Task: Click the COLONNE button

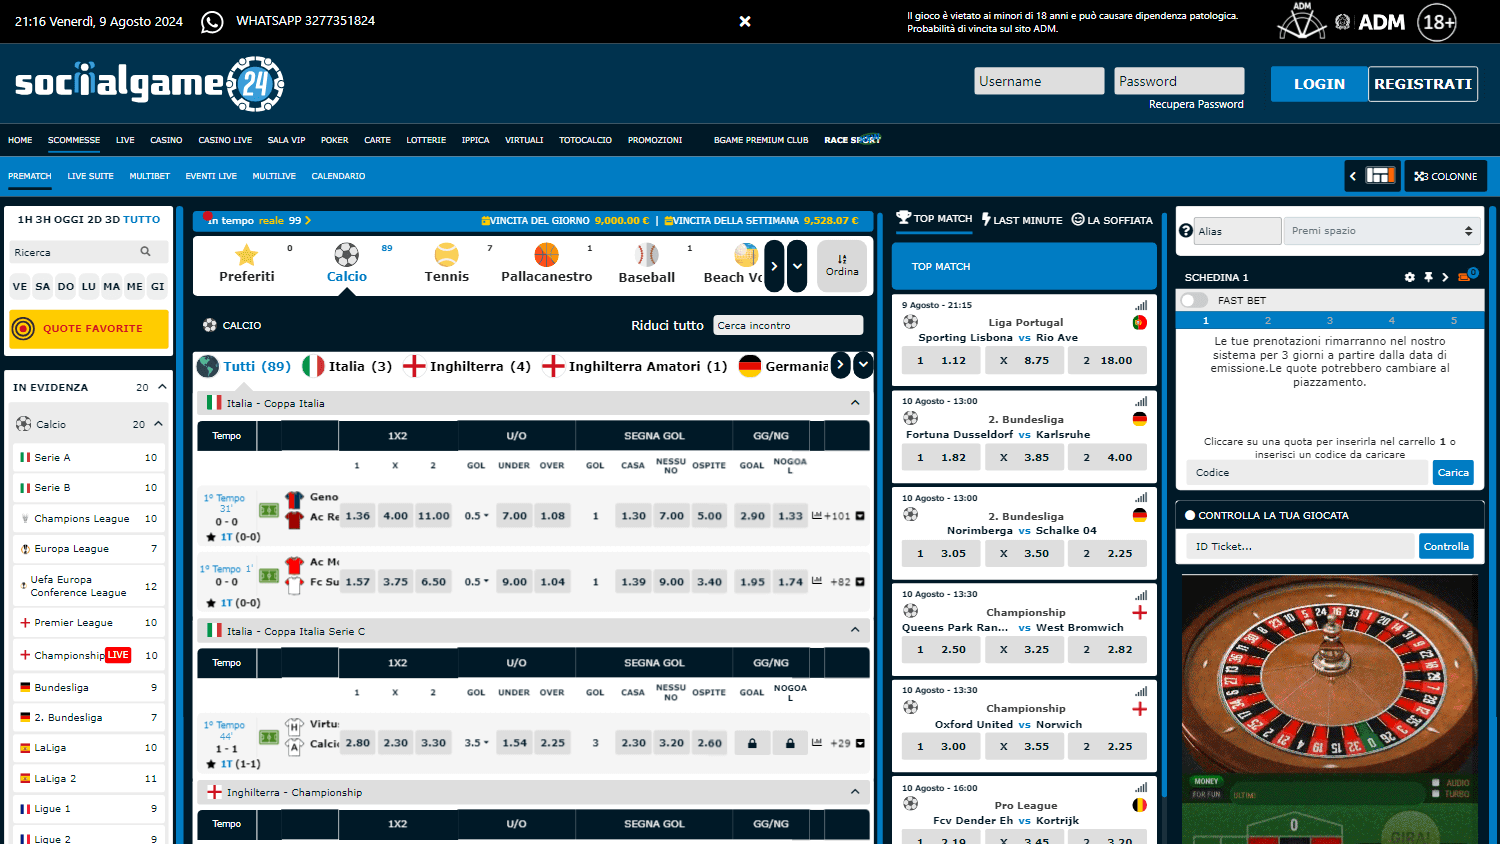Action: pos(1446,176)
